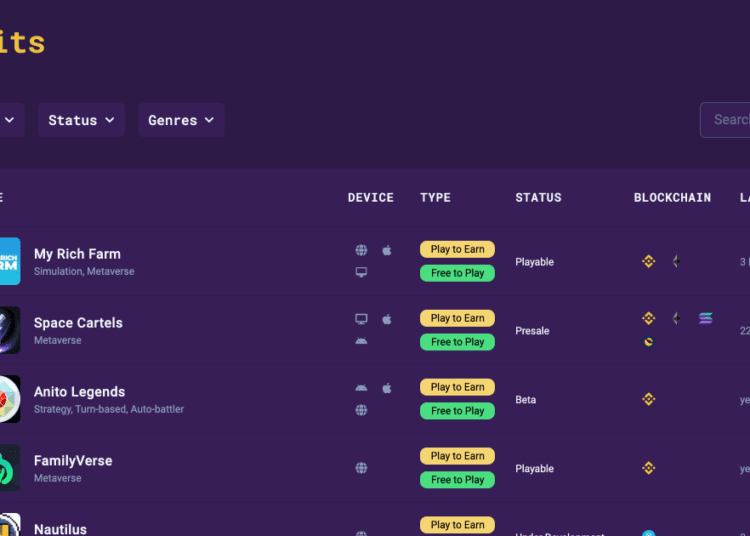Open the Nautilus game link

(60, 529)
